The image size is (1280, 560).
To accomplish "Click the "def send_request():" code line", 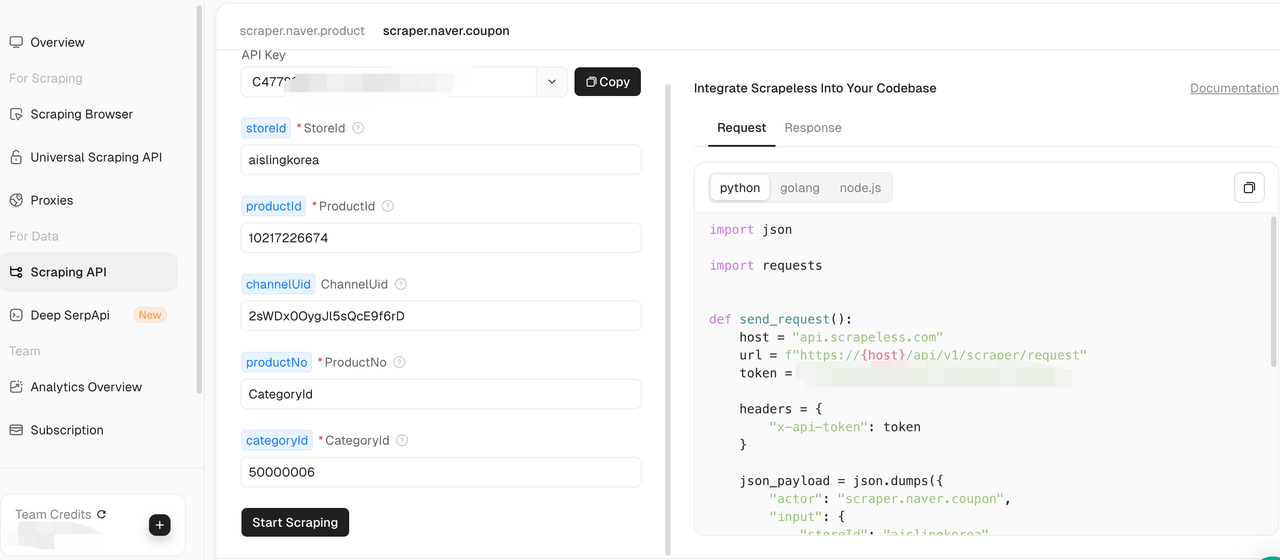I will click(780, 319).
